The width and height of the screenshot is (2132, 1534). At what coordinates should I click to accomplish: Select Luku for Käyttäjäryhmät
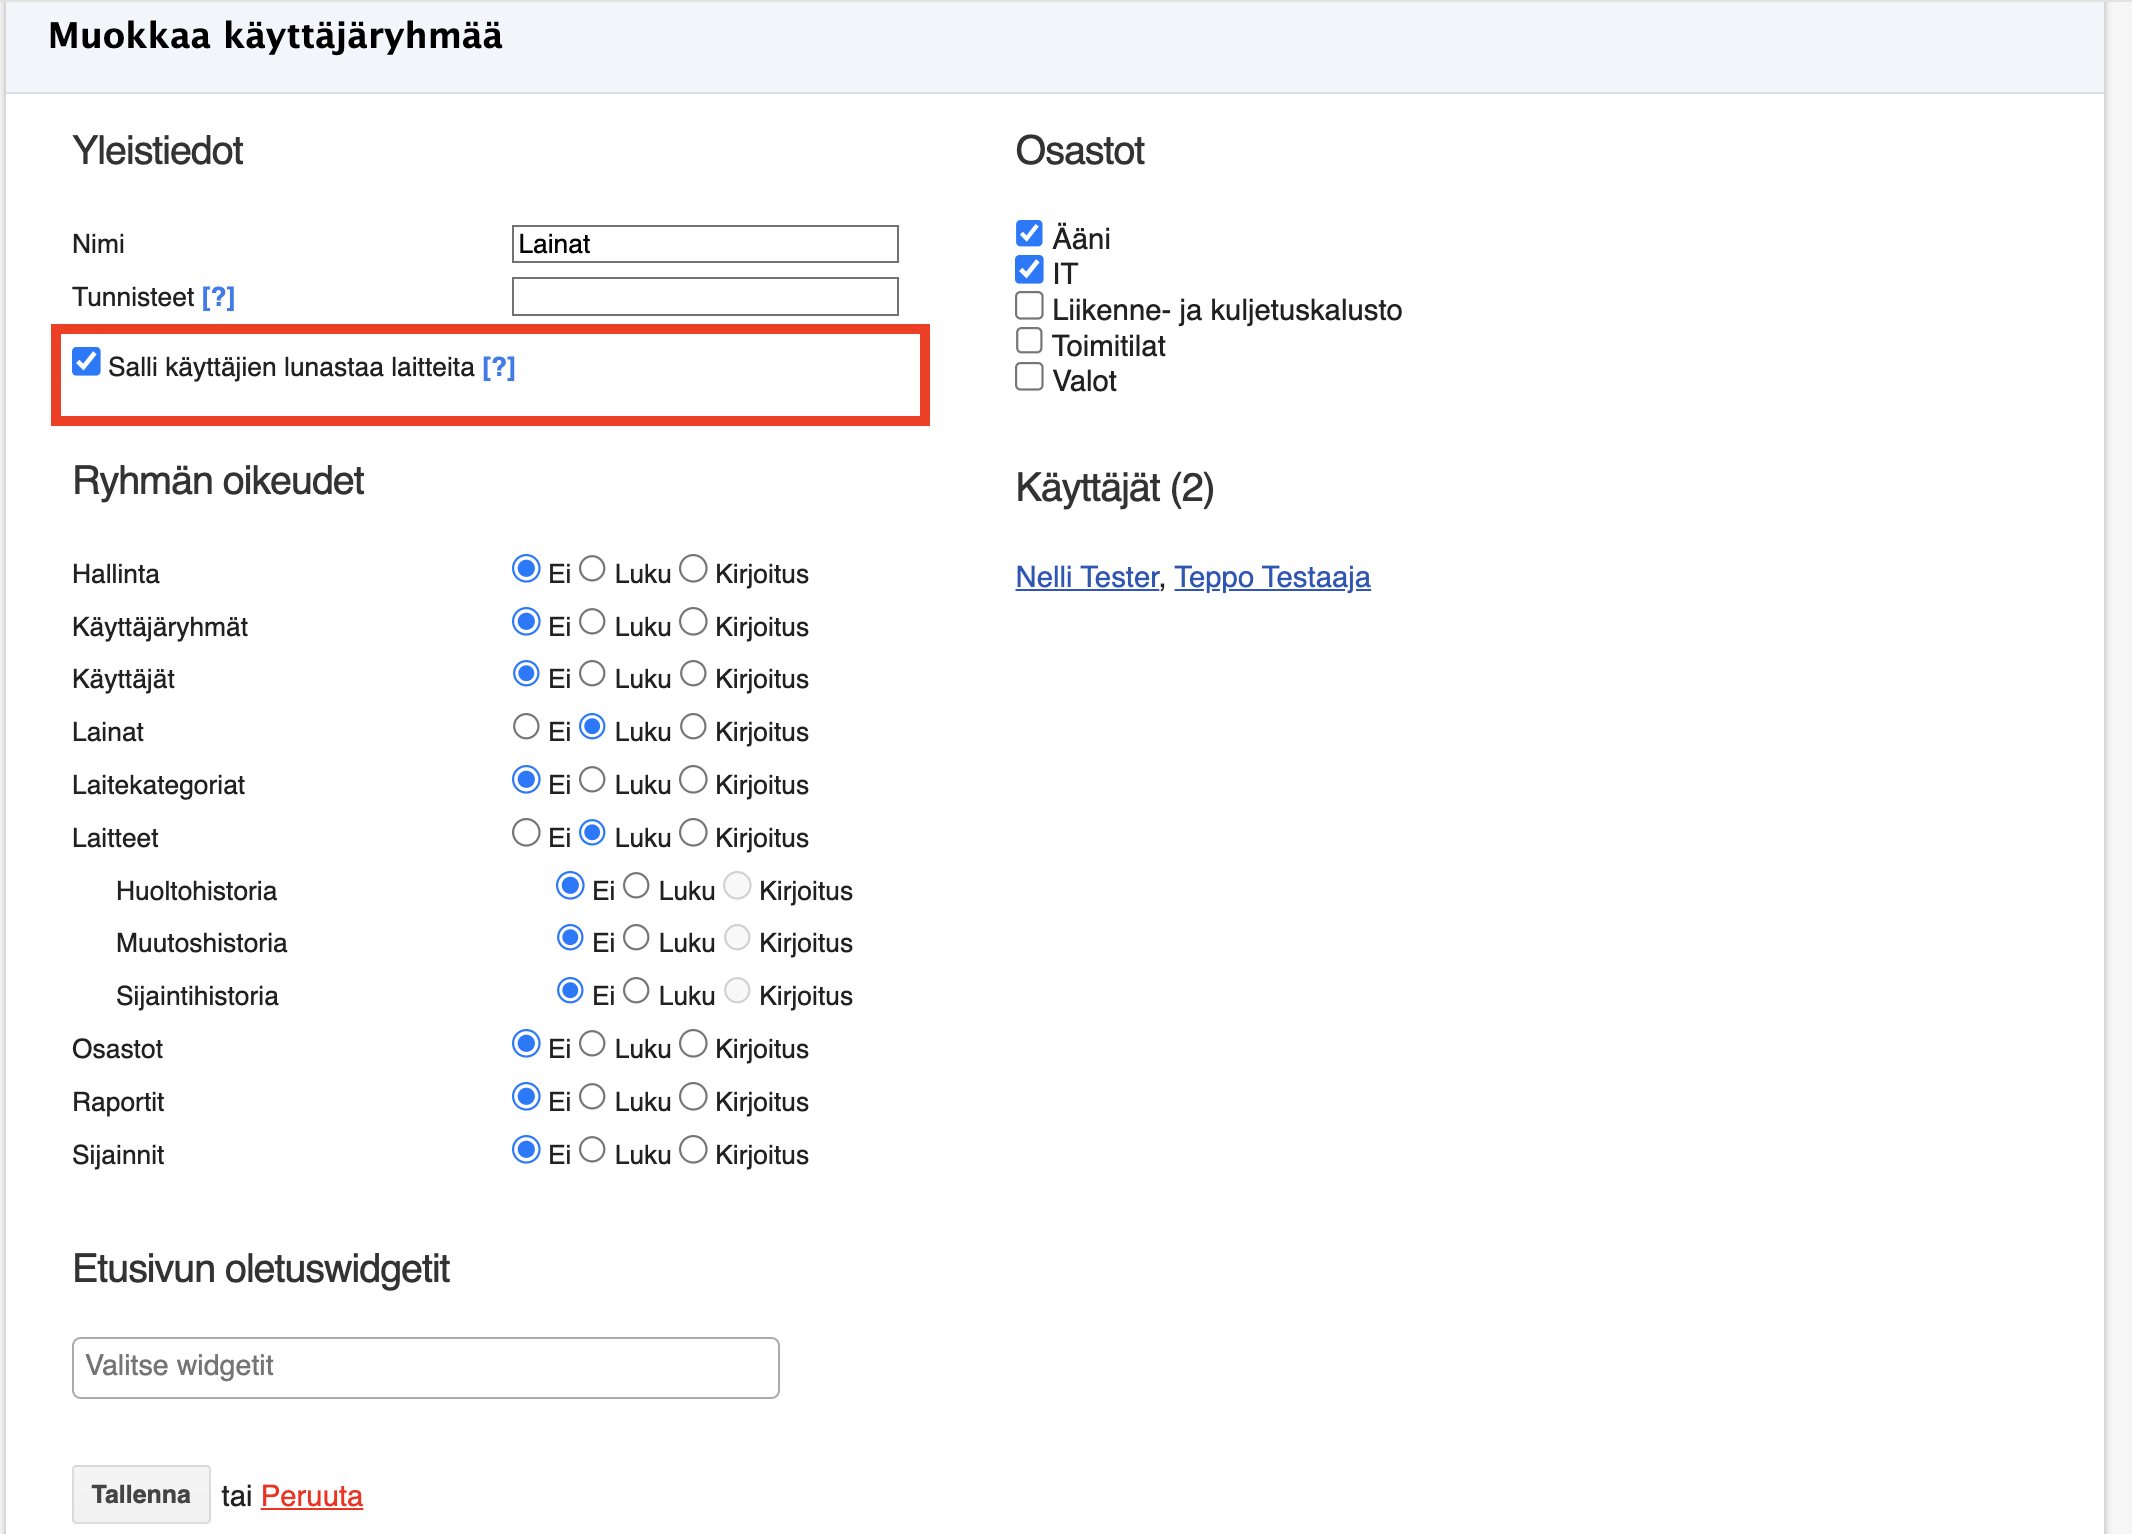click(x=592, y=622)
